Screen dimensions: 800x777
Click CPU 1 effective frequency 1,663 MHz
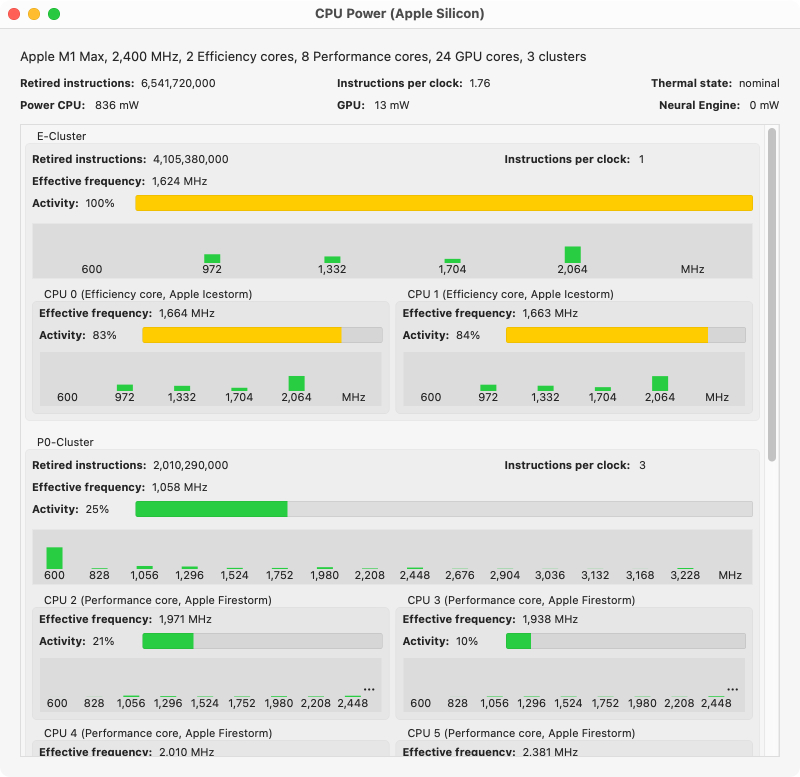click(550, 313)
